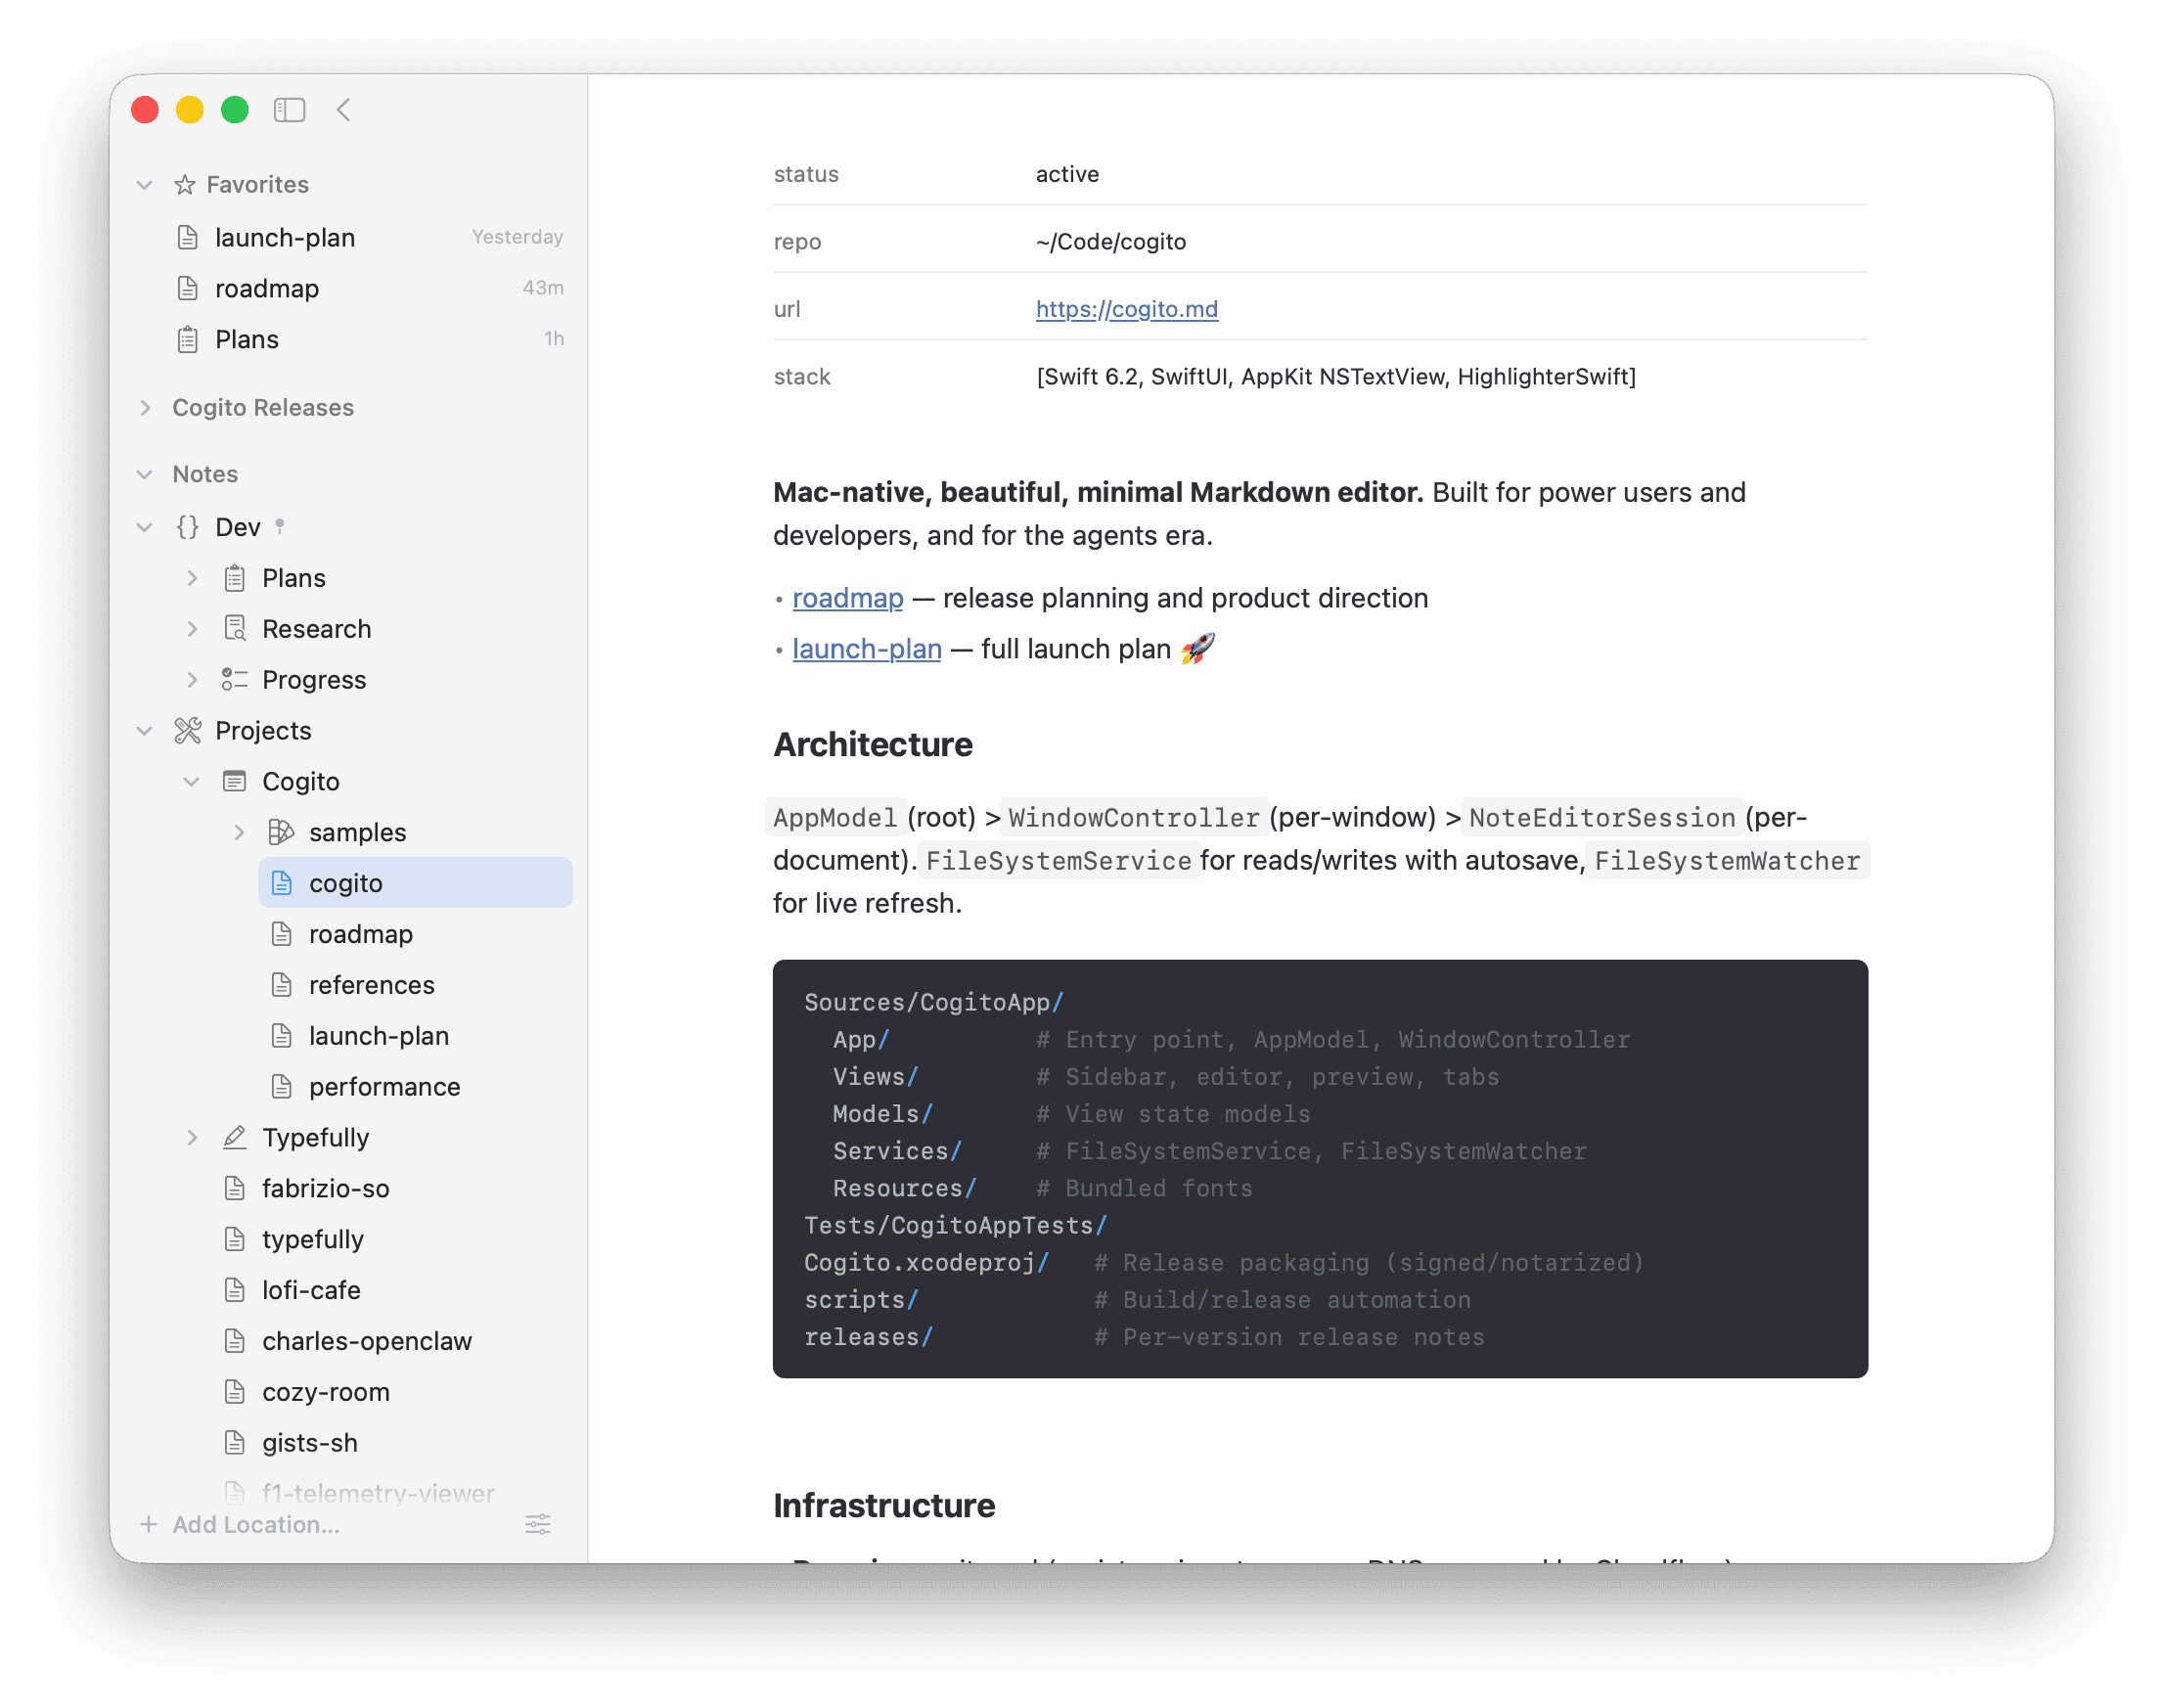This screenshot has height=1708, width=2164.
Task: Follow the launch-plan link in the document
Action: tap(868, 650)
